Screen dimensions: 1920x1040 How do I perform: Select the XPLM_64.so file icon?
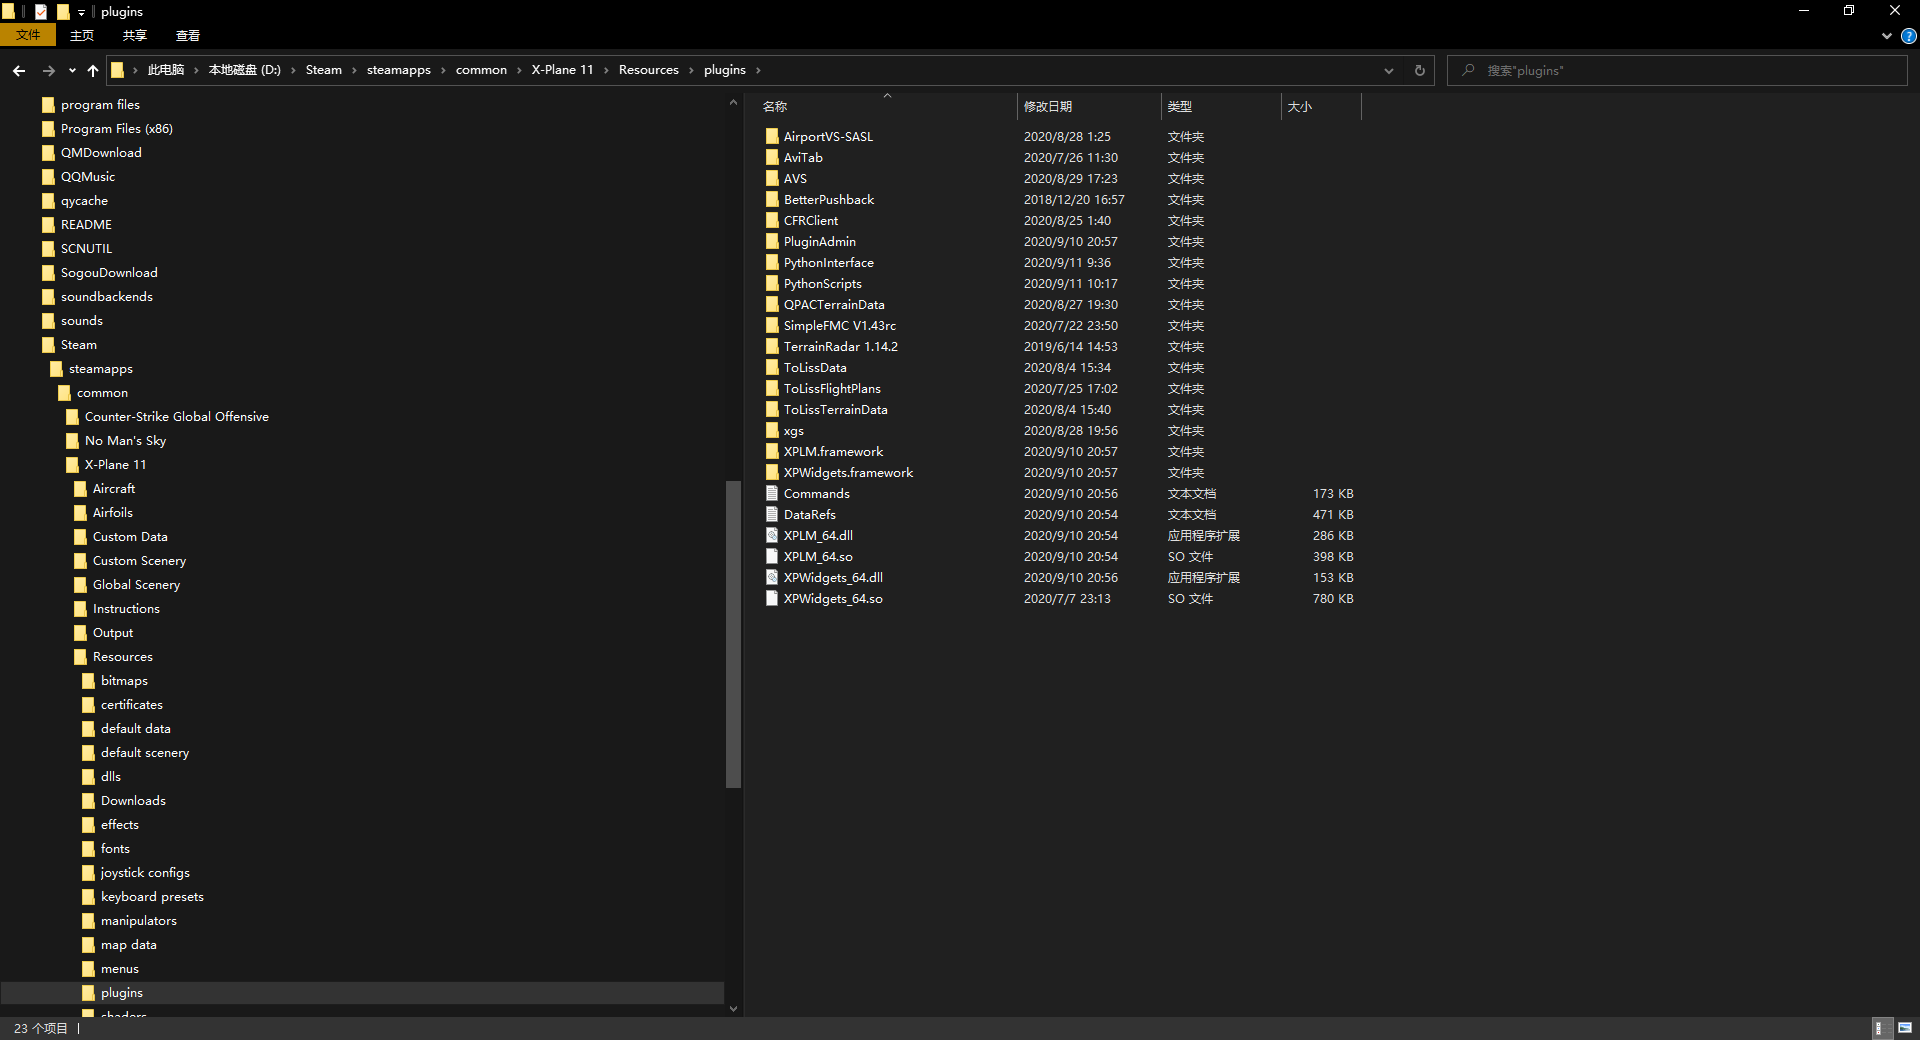pos(772,556)
